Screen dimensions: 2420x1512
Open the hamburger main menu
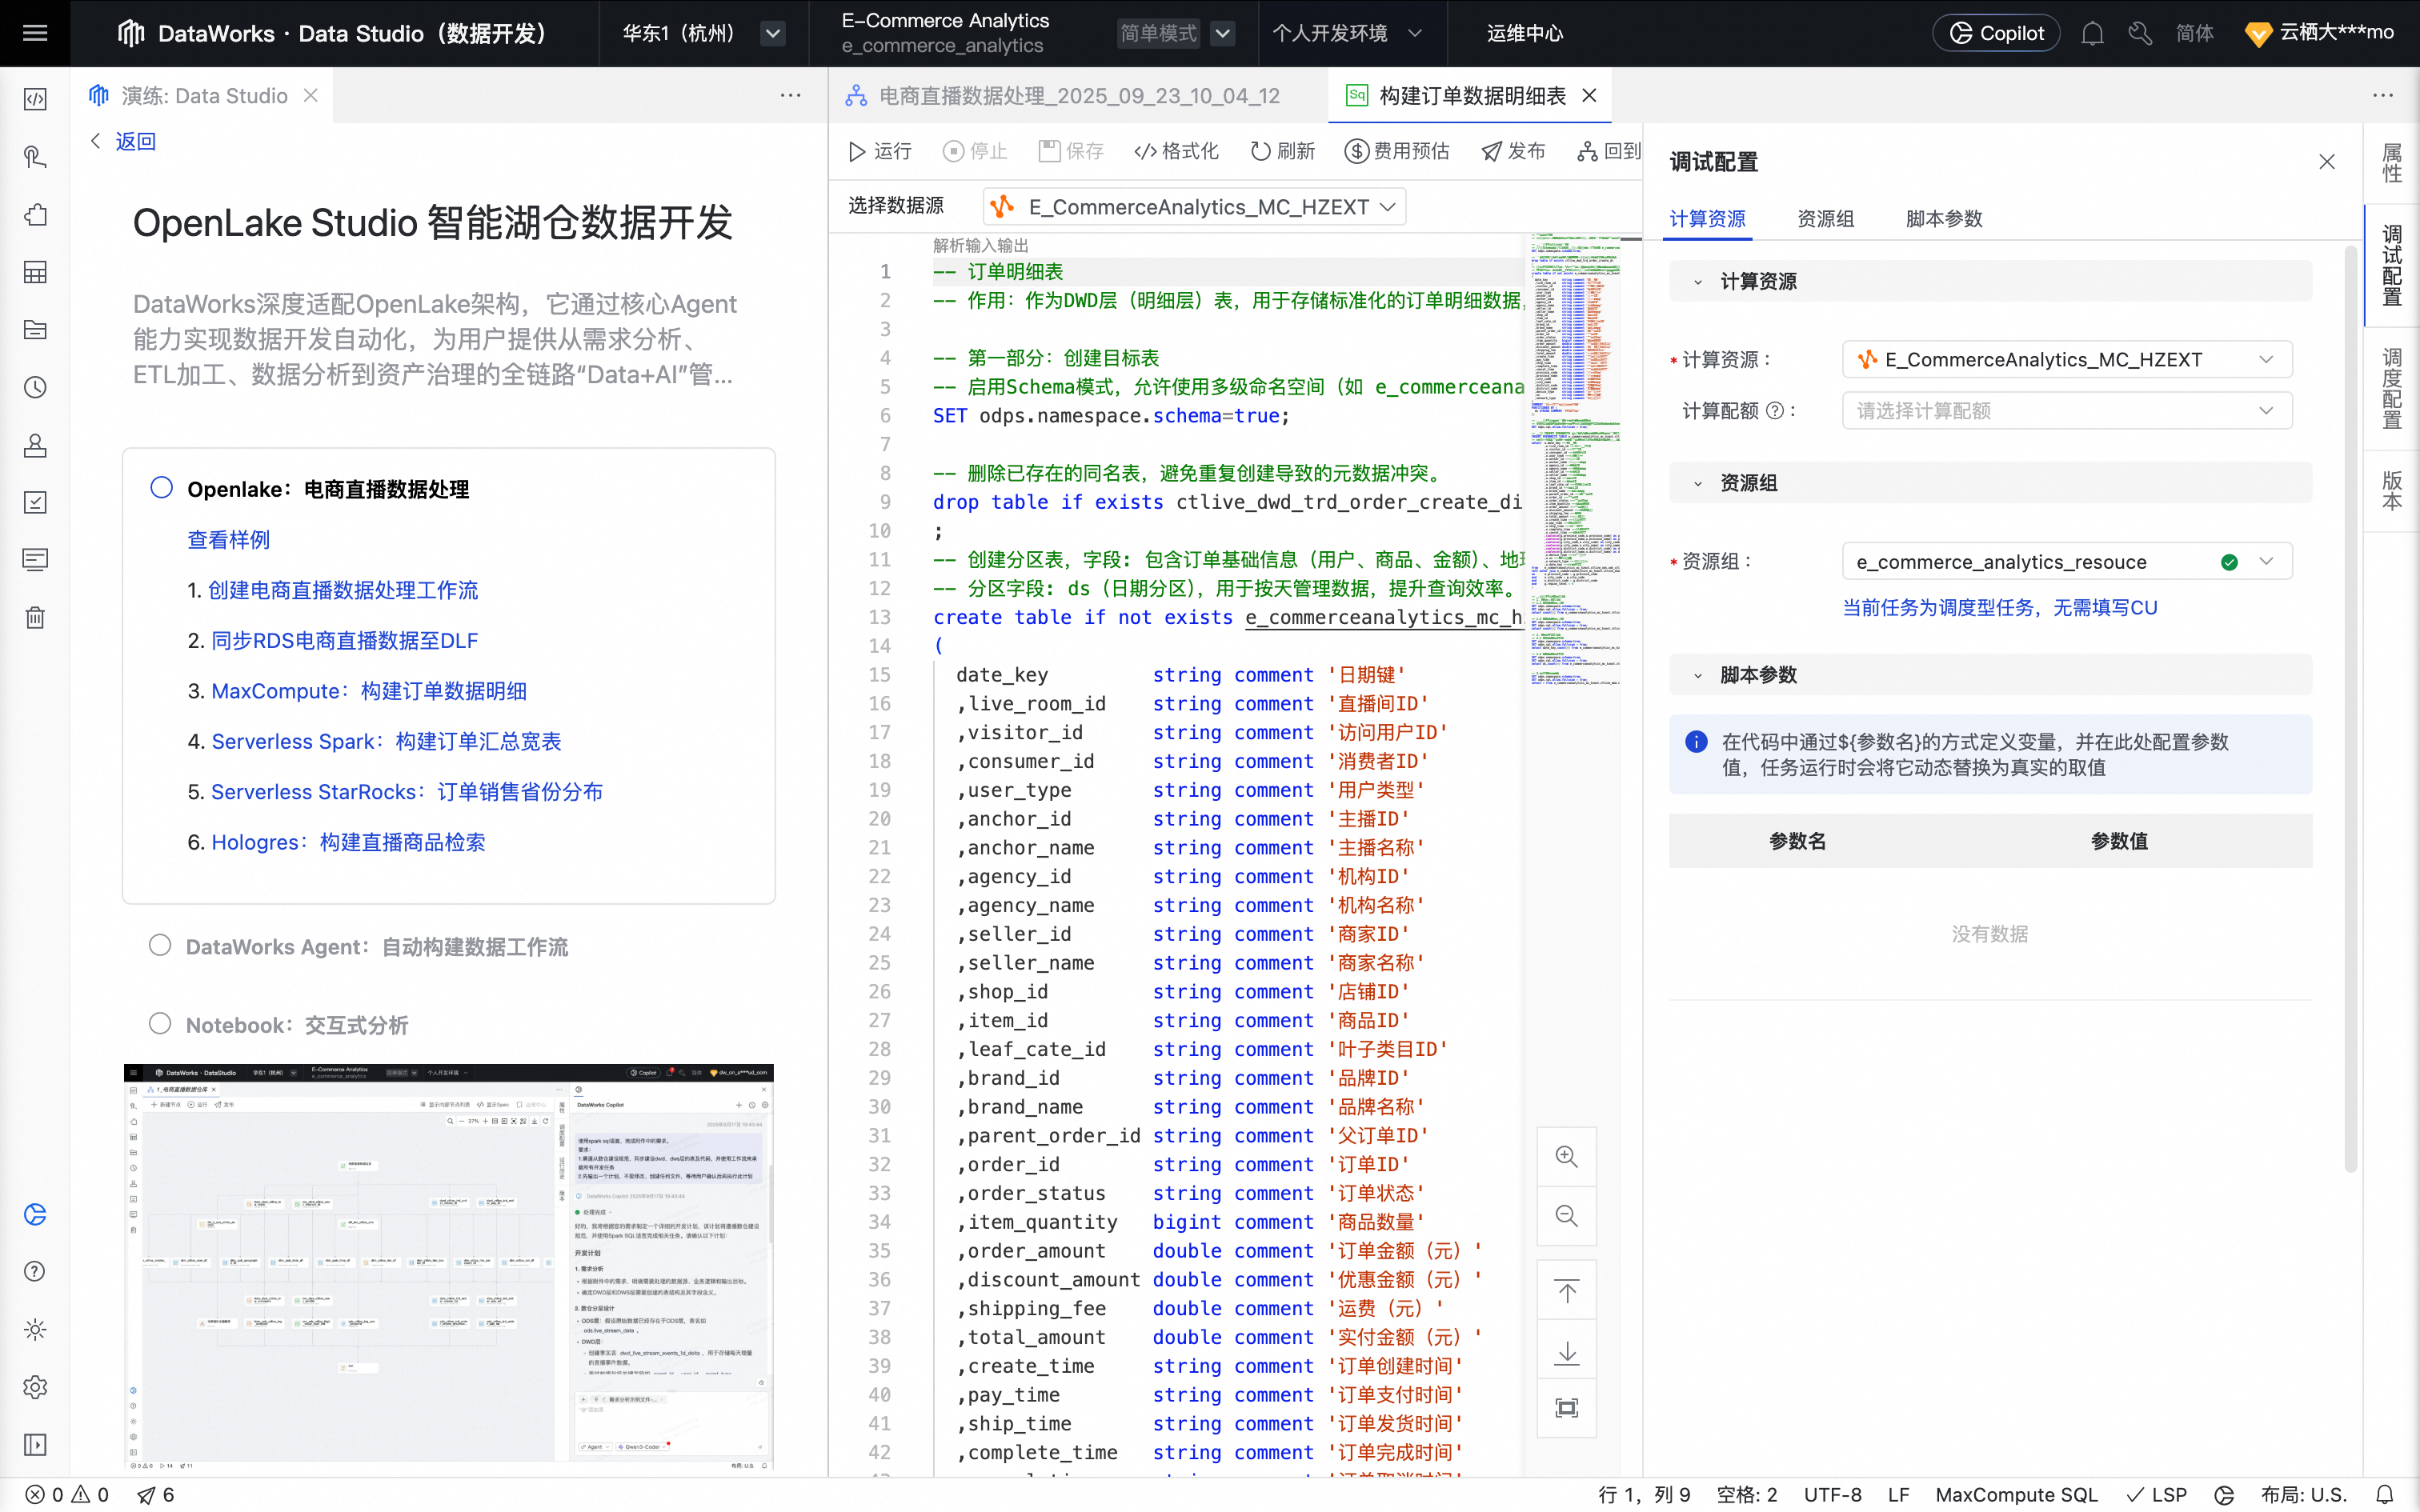pyautogui.click(x=35, y=33)
